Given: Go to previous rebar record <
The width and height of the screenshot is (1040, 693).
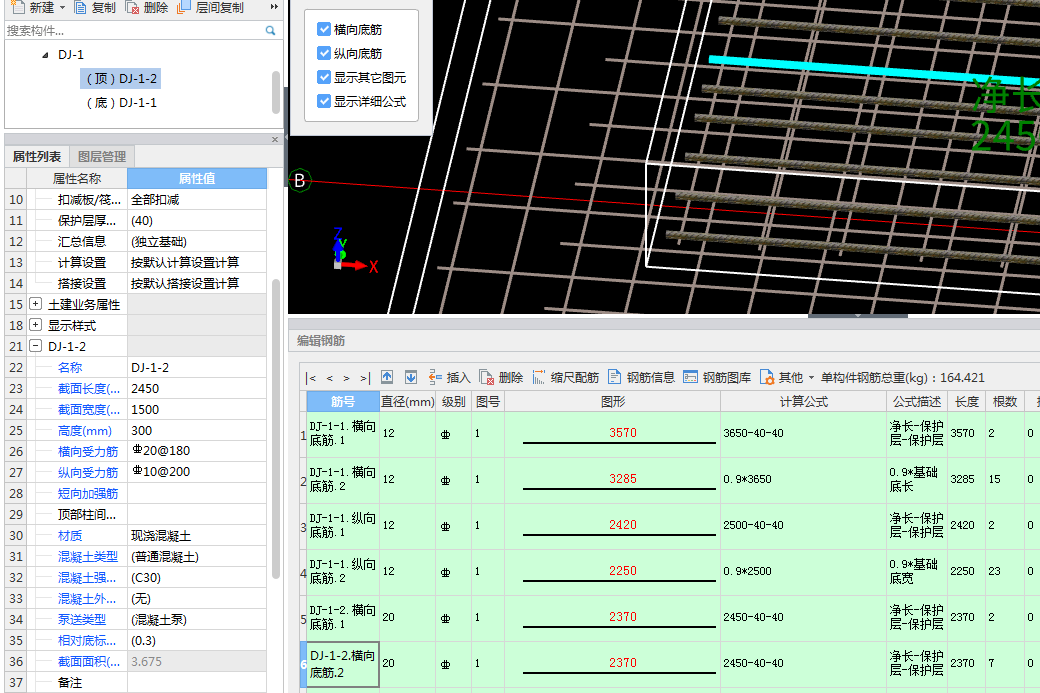Looking at the screenshot, I should tap(330, 378).
